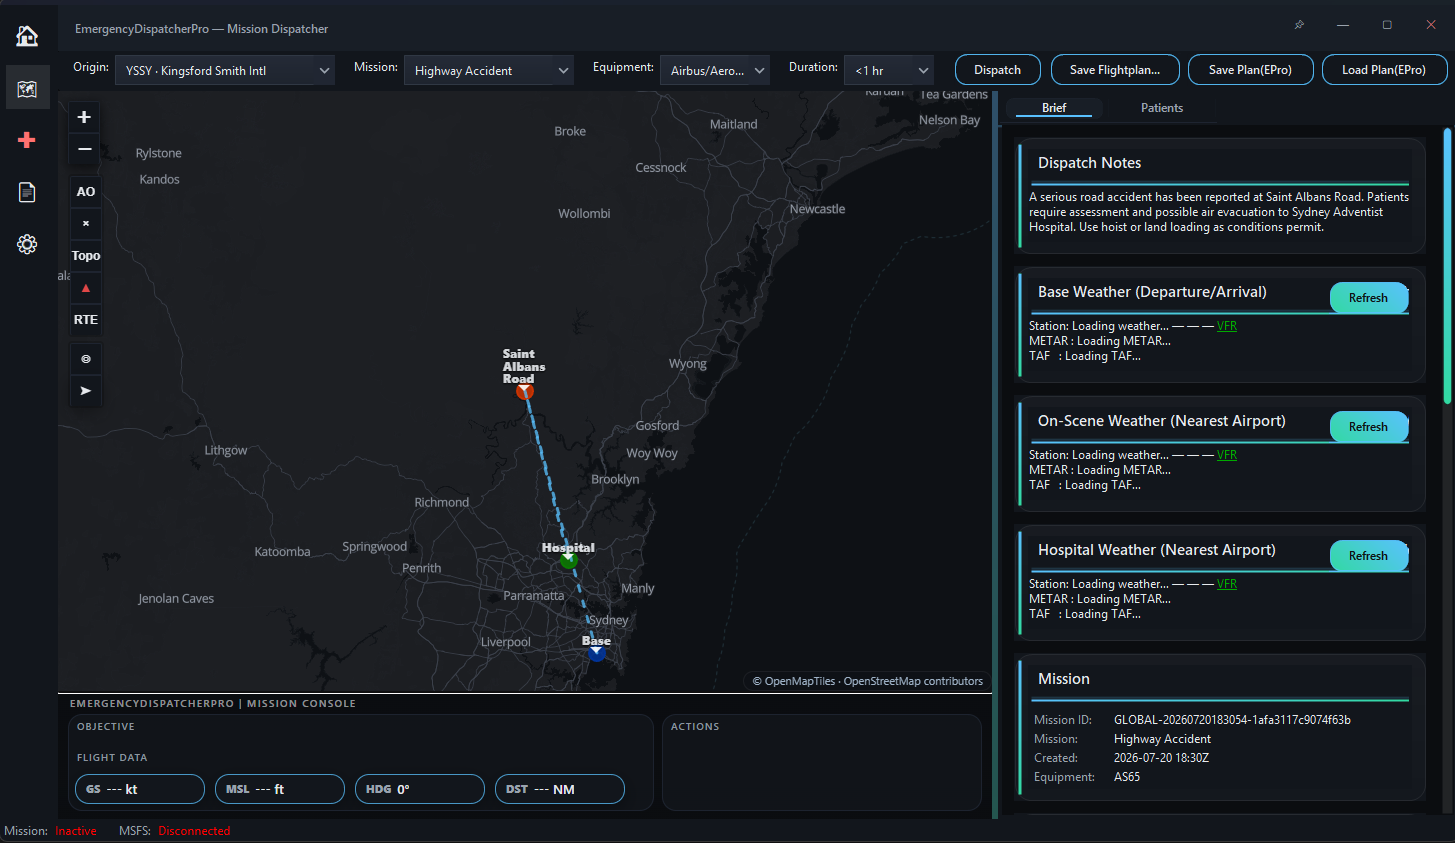Image resolution: width=1455 pixels, height=843 pixels.
Task: Zoom in on the map
Action: pyautogui.click(x=85, y=117)
